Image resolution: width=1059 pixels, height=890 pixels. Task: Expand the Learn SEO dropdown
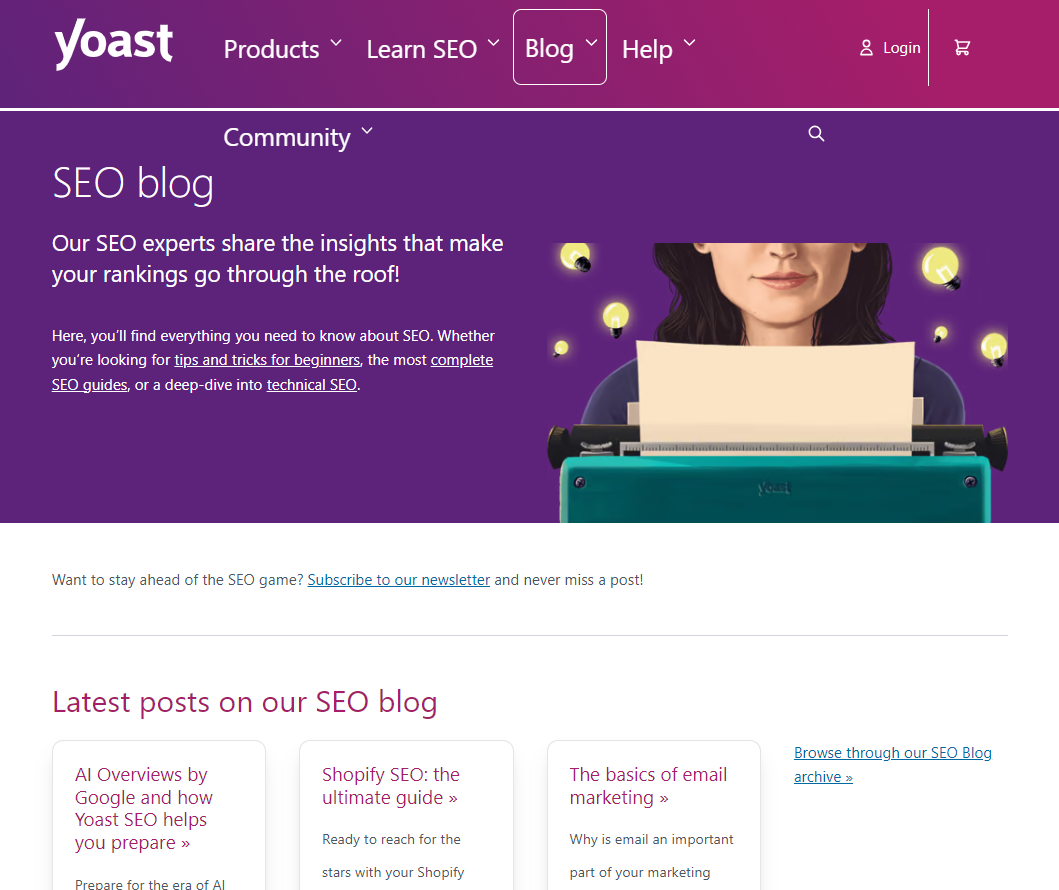tap(492, 43)
